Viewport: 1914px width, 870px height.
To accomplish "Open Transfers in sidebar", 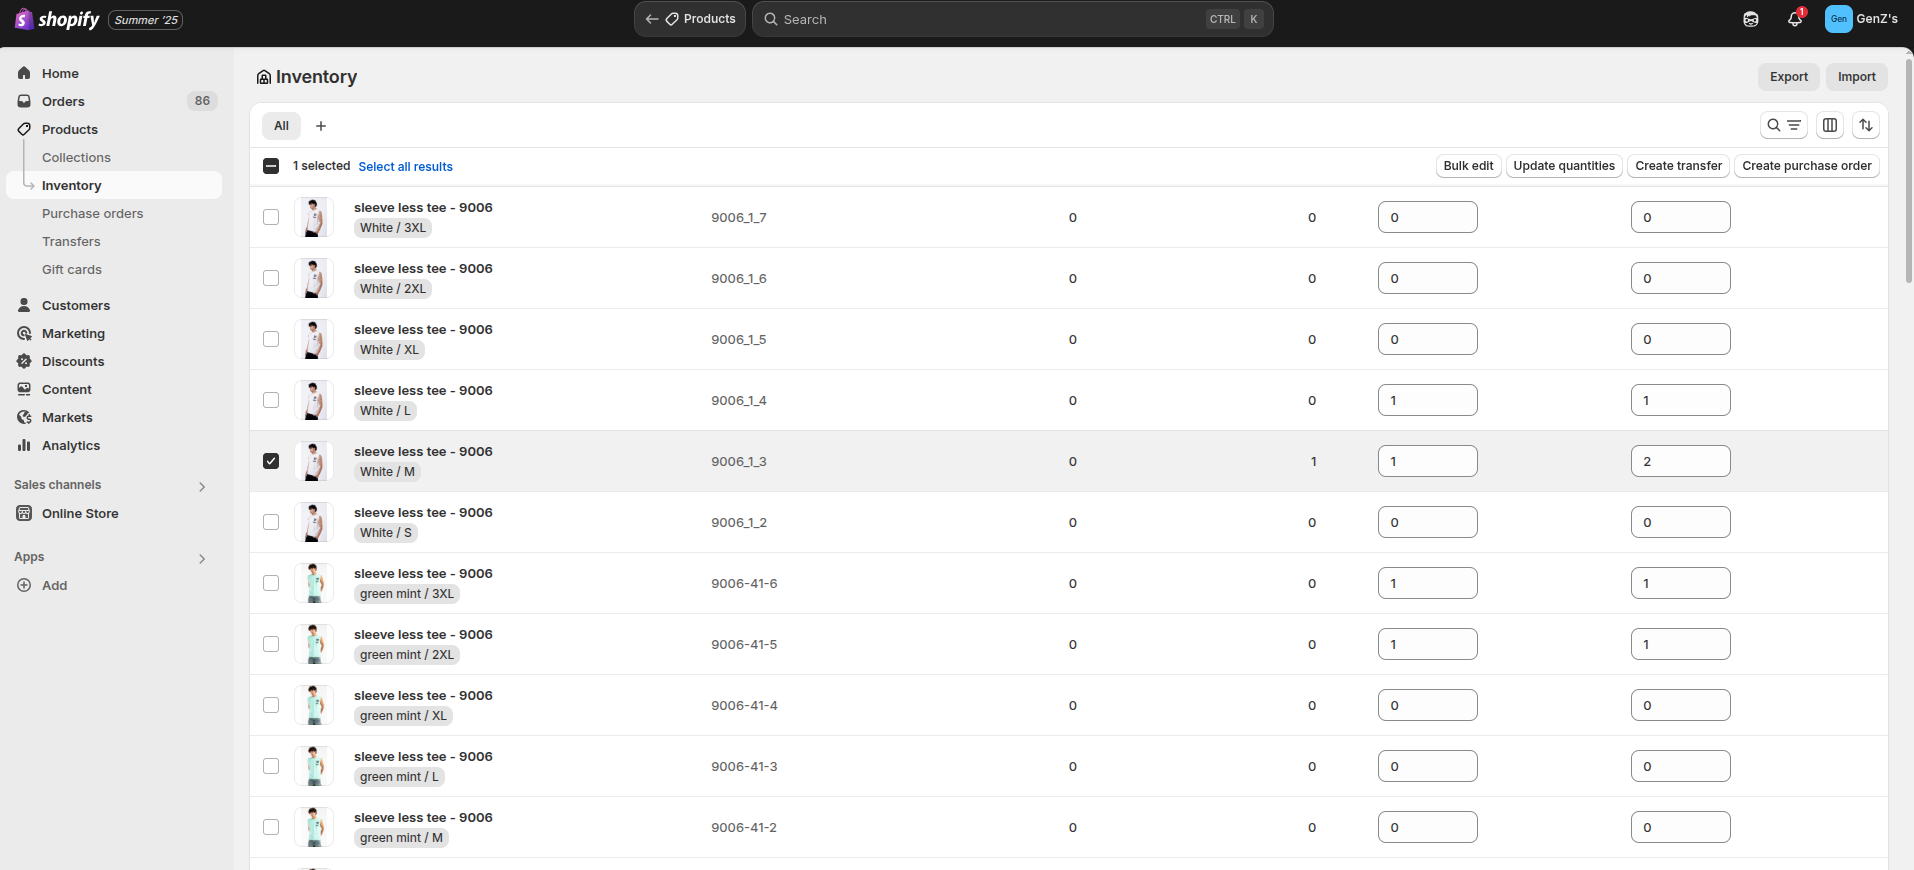I will [x=71, y=241].
